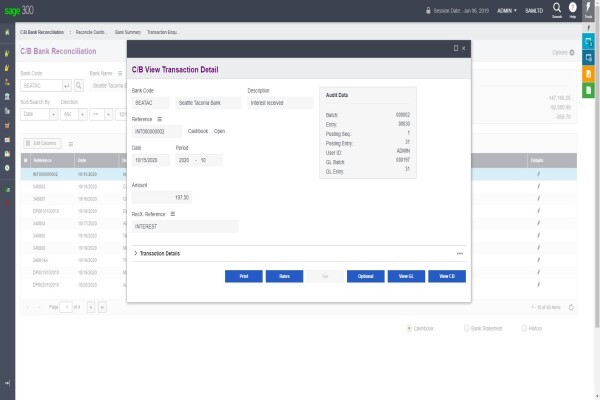Click the Reference column header
The height and width of the screenshot is (400, 600).
52,160
